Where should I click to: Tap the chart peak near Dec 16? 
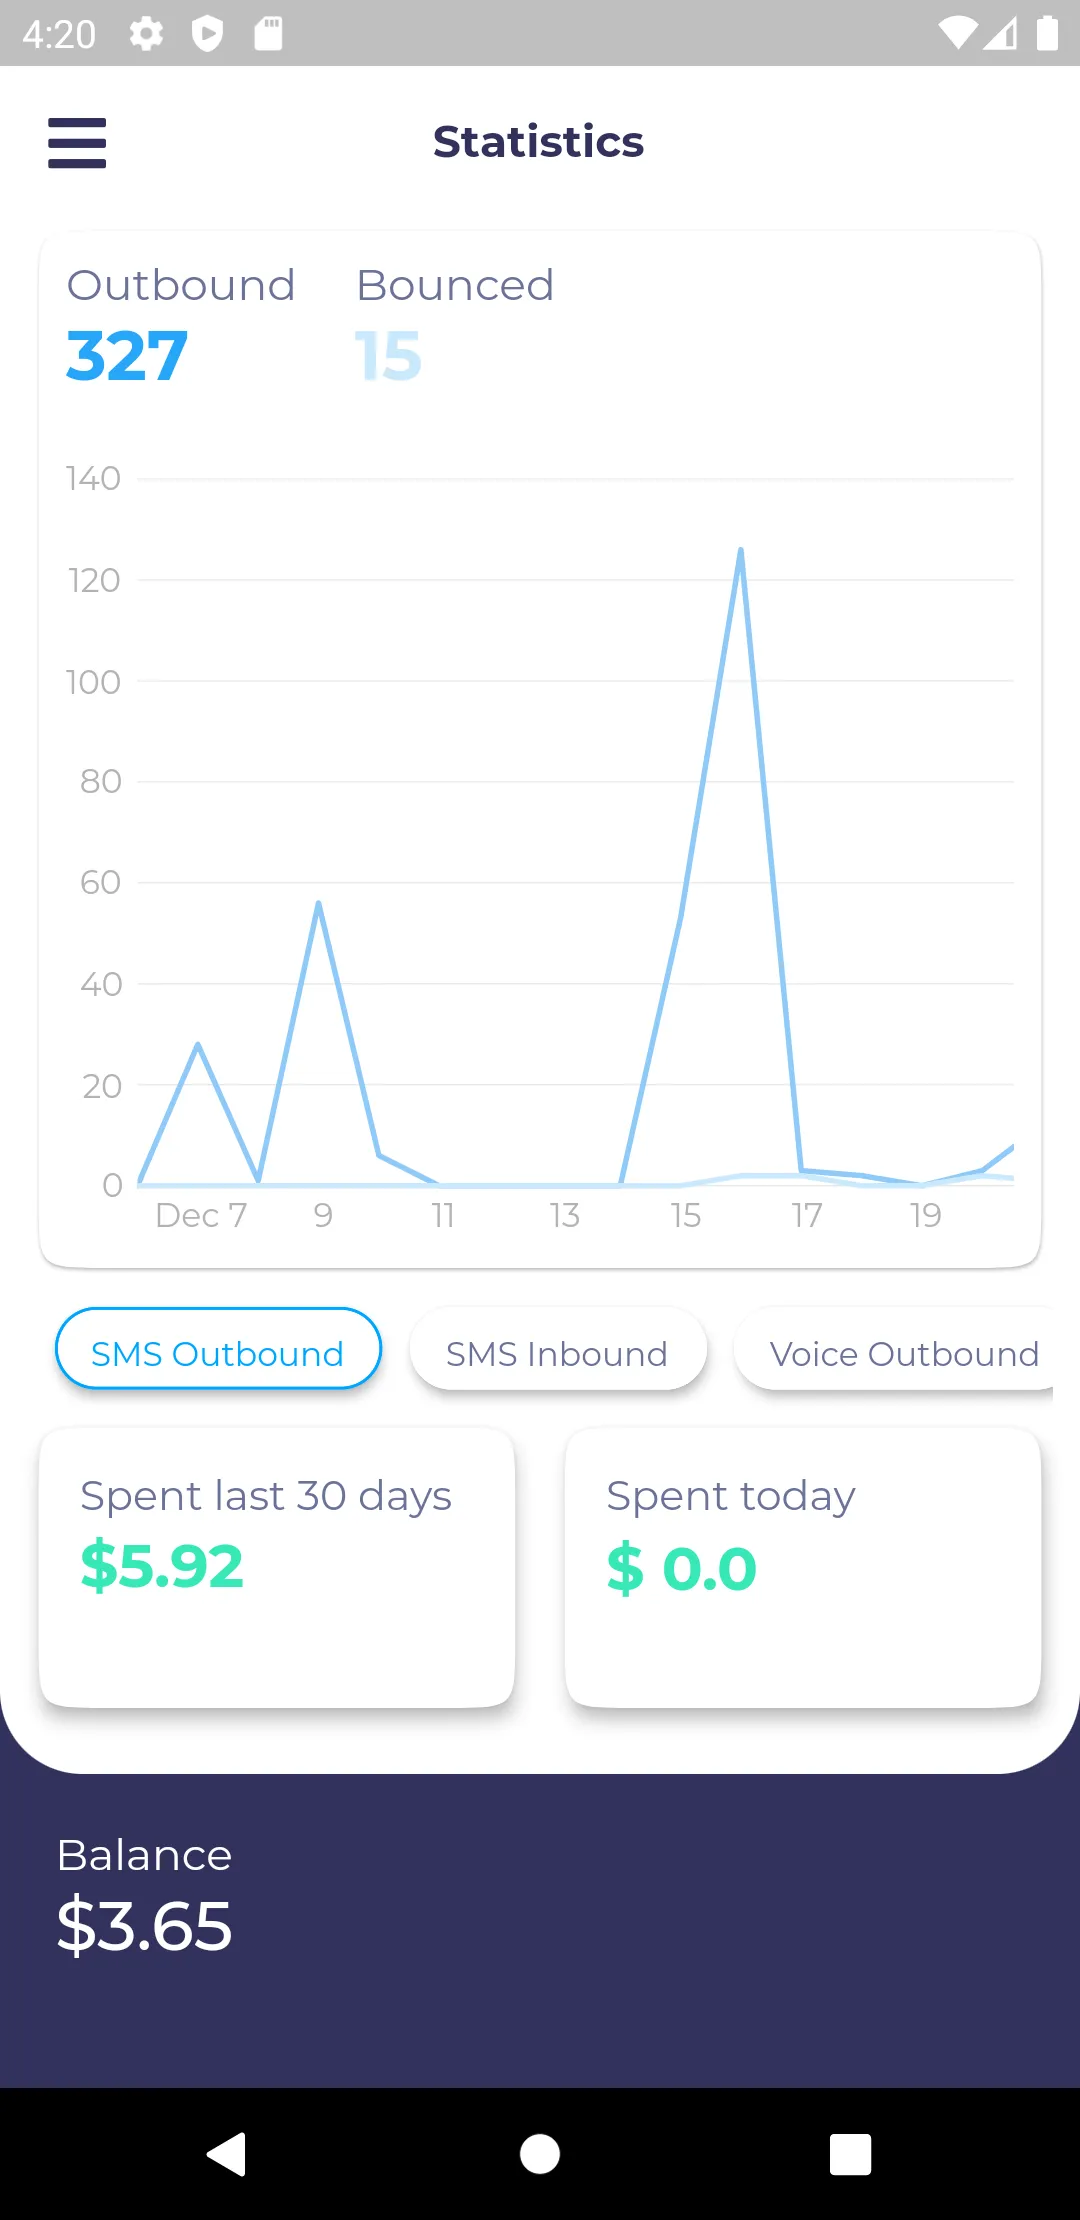tap(741, 549)
